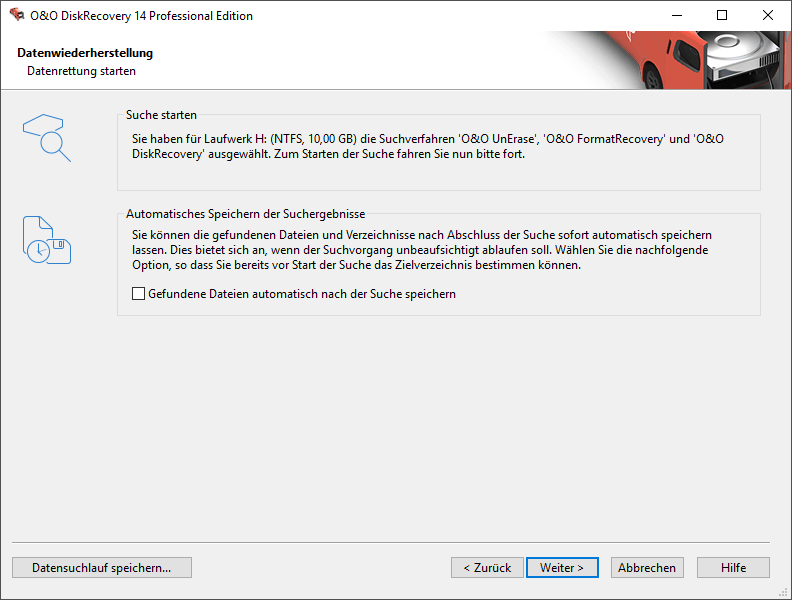Image resolution: width=792 pixels, height=600 pixels.
Task: Minimize the DiskRecovery window
Action: point(677,16)
